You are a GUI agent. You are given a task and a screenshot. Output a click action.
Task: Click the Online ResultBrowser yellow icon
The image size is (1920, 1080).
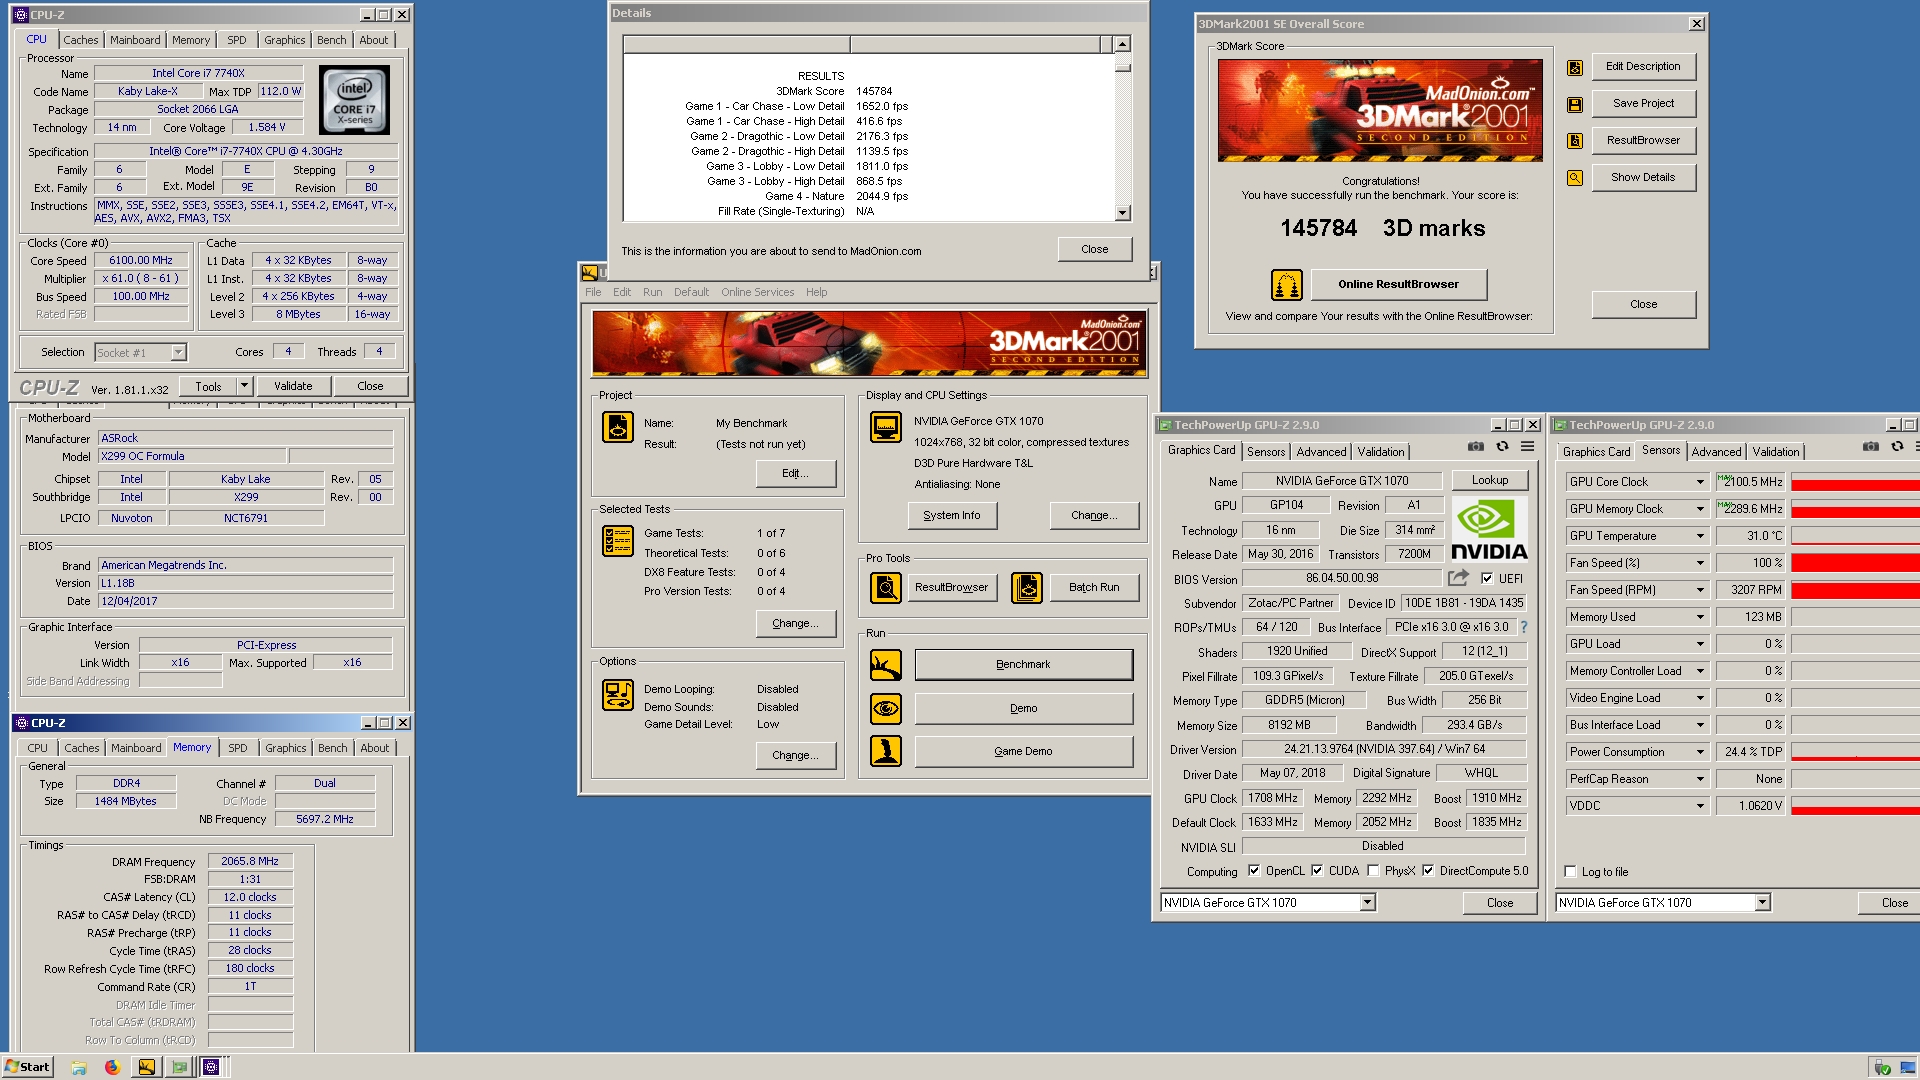1287,285
